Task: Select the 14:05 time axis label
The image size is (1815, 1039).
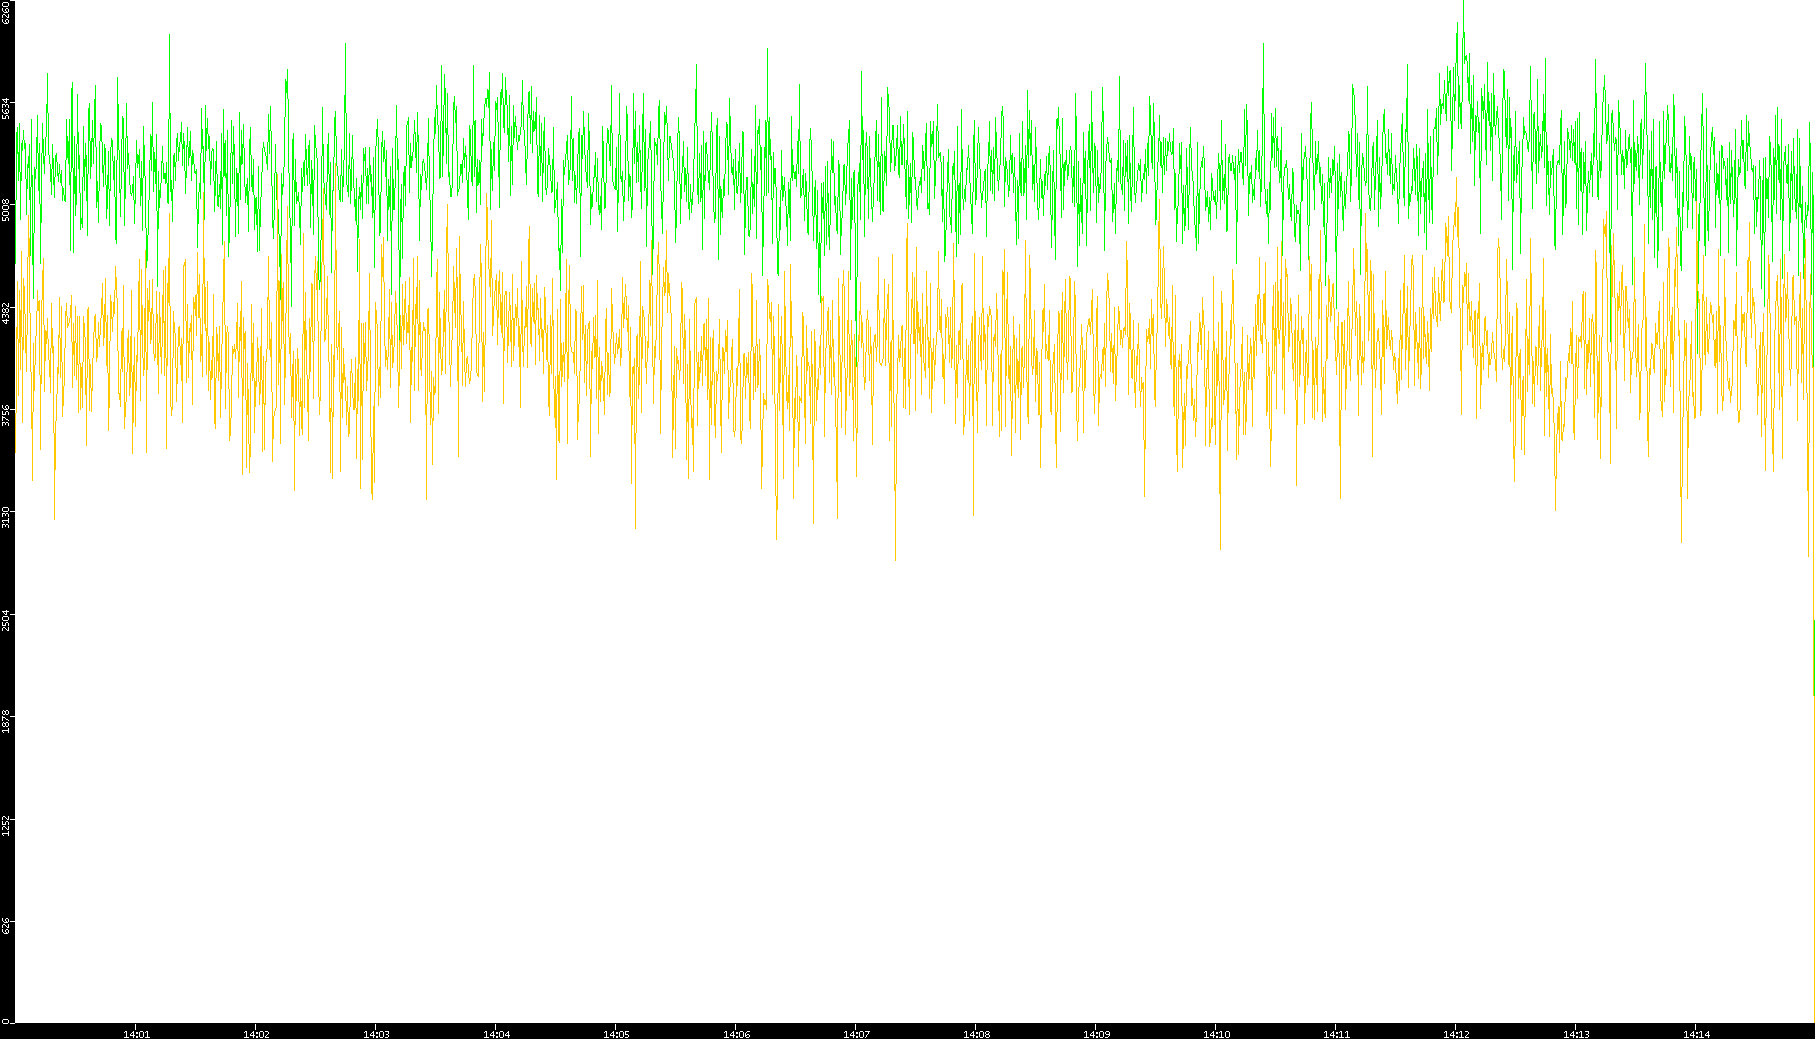Action: pyautogui.click(x=616, y=1034)
